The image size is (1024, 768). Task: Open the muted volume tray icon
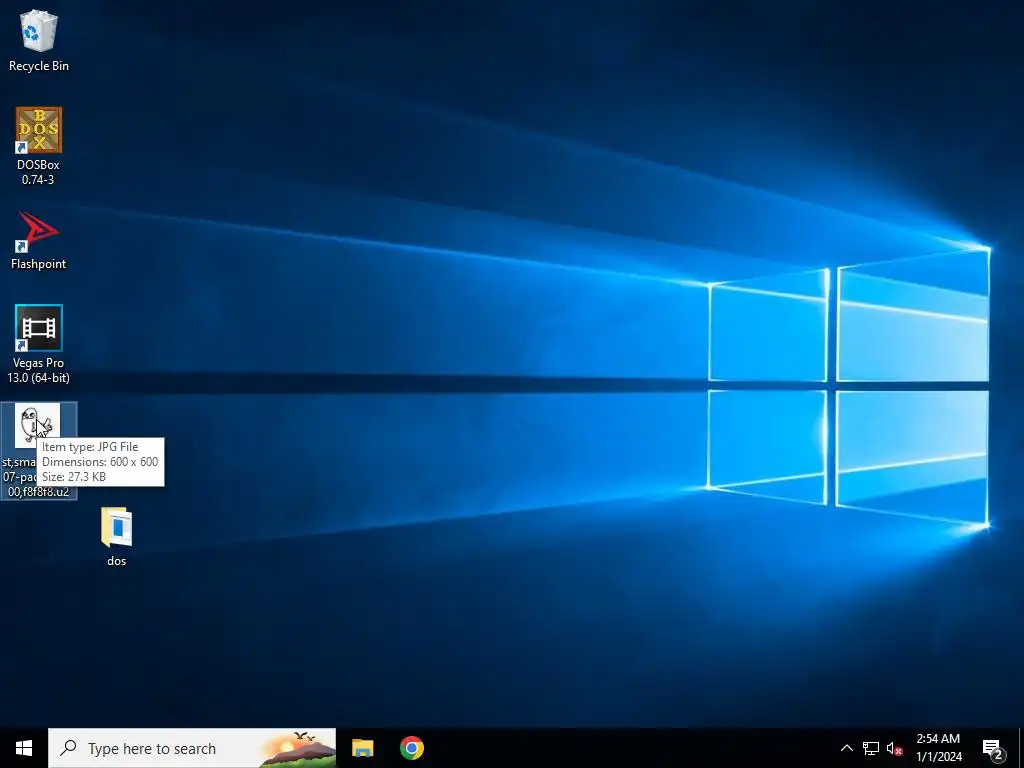[894, 748]
